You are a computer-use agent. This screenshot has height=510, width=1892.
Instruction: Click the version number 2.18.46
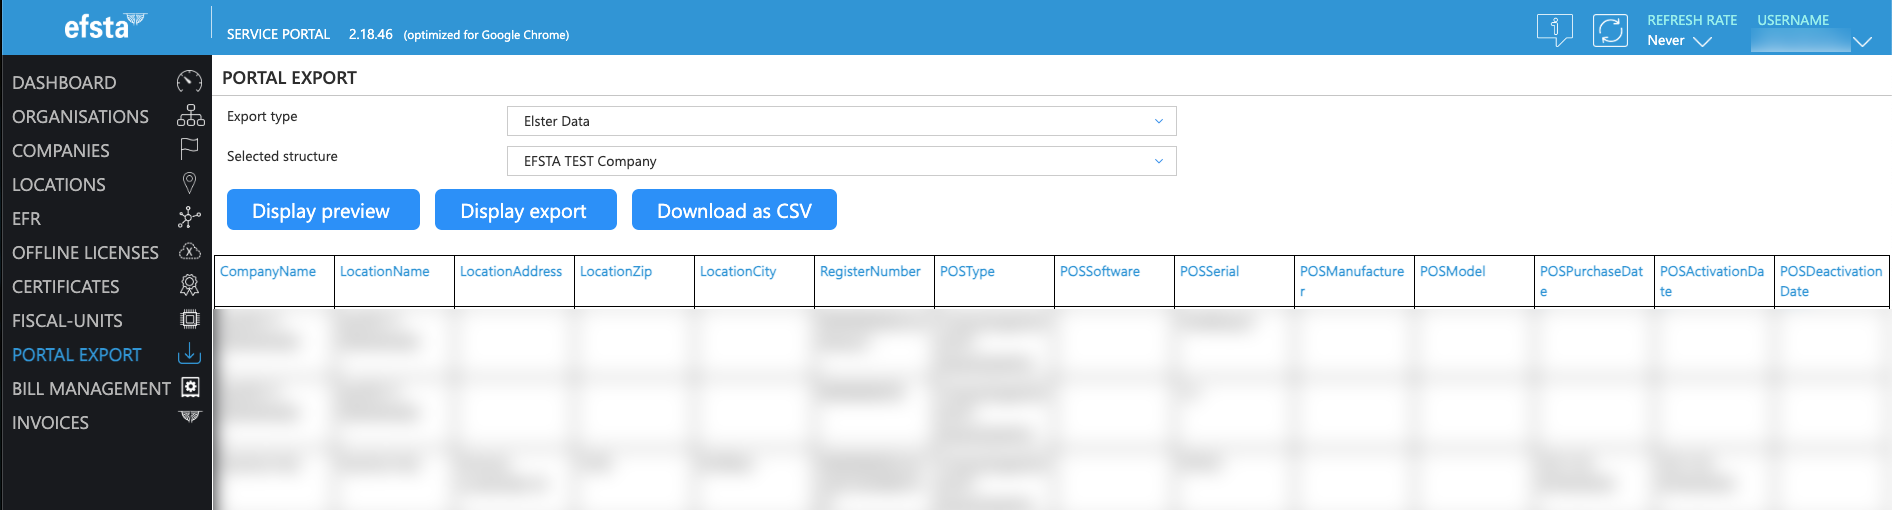click(370, 34)
